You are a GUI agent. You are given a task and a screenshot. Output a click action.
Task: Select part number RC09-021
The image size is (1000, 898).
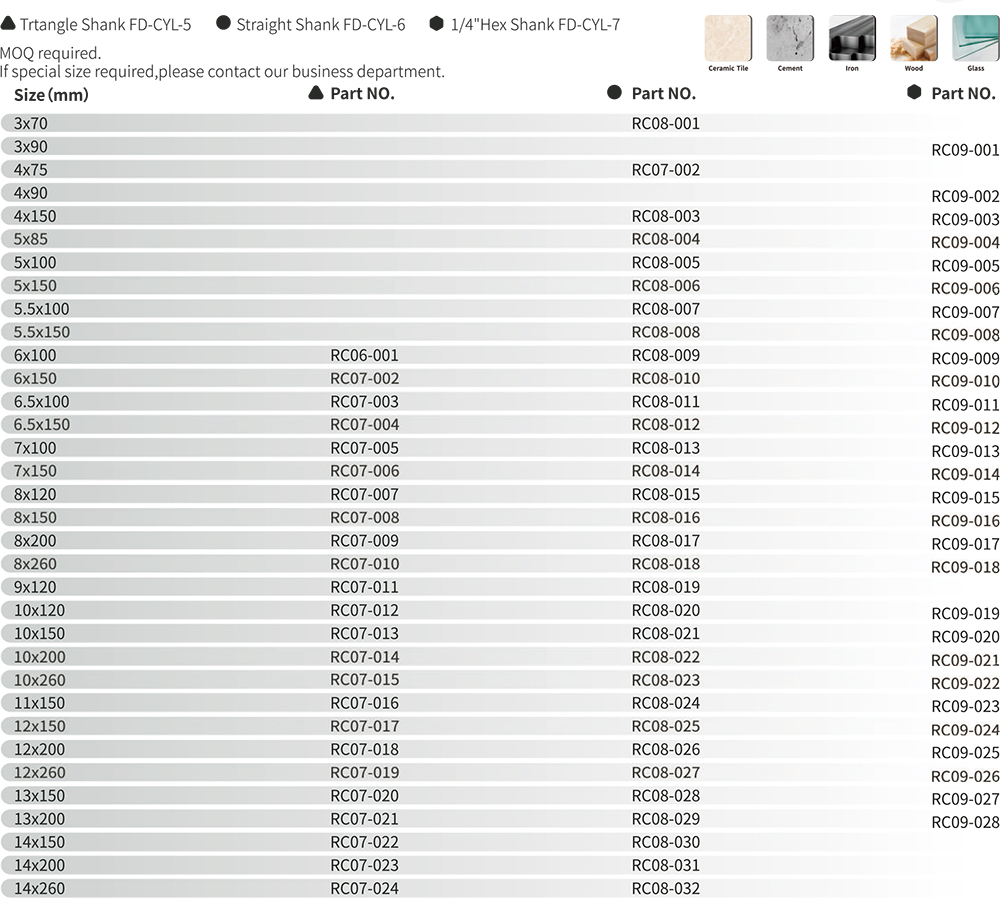[x=965, y=661]
